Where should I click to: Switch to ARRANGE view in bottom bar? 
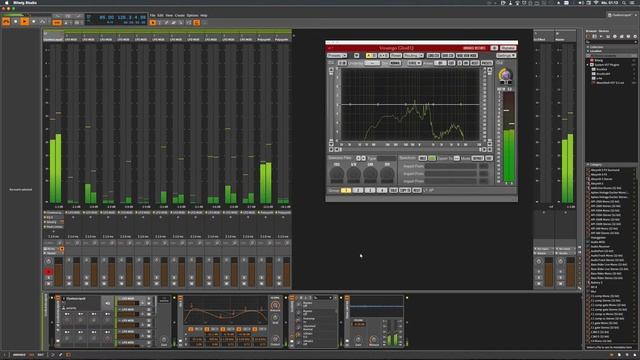(x=19, y=355)
